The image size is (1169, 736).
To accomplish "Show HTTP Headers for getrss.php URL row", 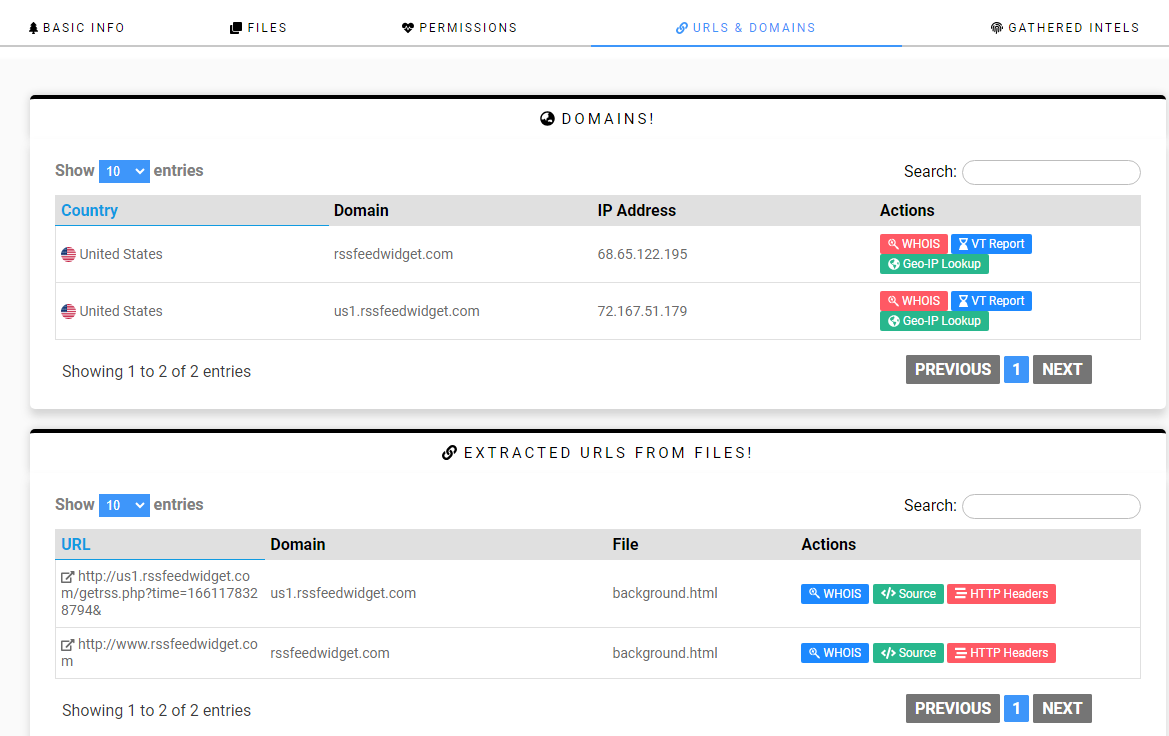I will pyautogui.click(x=1001, y=594).
